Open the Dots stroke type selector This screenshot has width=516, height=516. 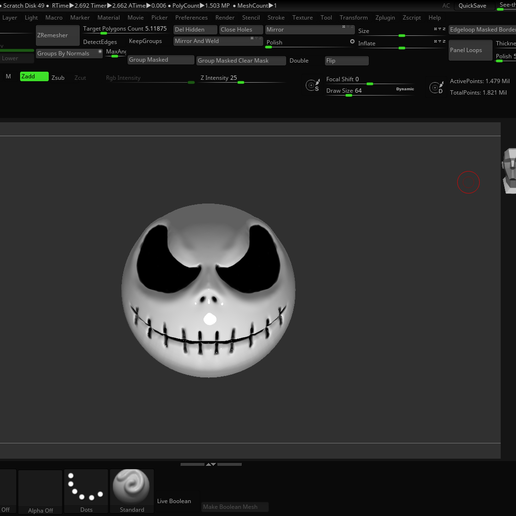coord(86,491)
